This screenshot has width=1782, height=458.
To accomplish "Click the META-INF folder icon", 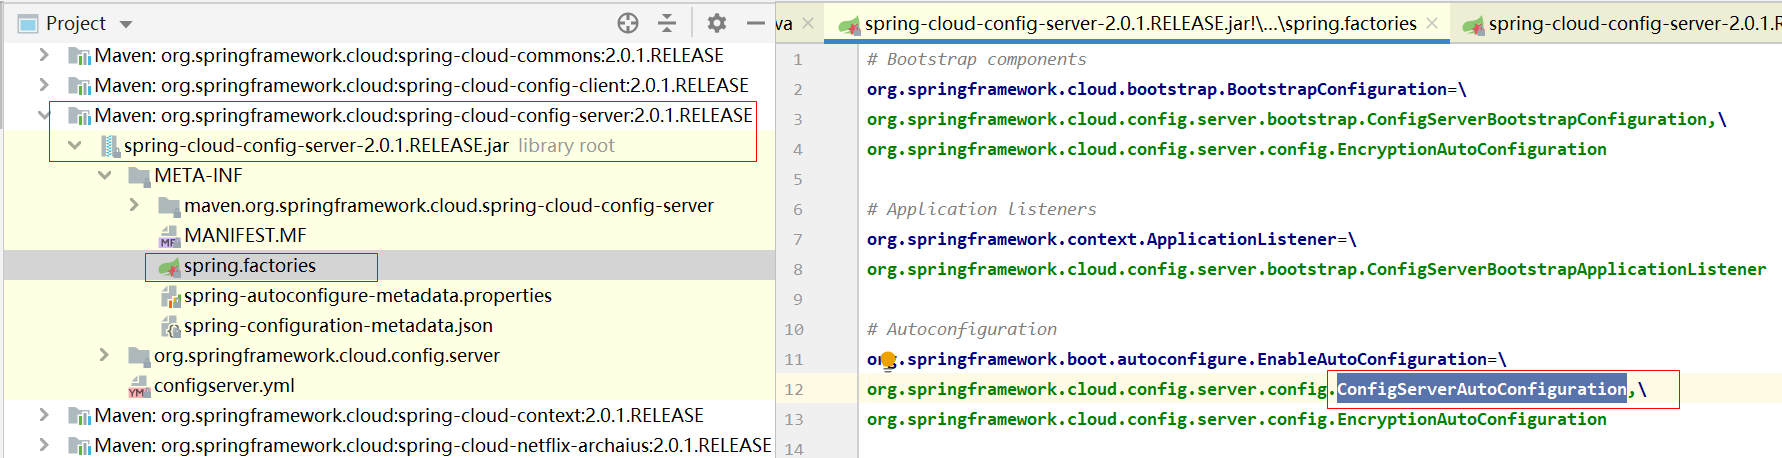I will (x=139, y=176).
